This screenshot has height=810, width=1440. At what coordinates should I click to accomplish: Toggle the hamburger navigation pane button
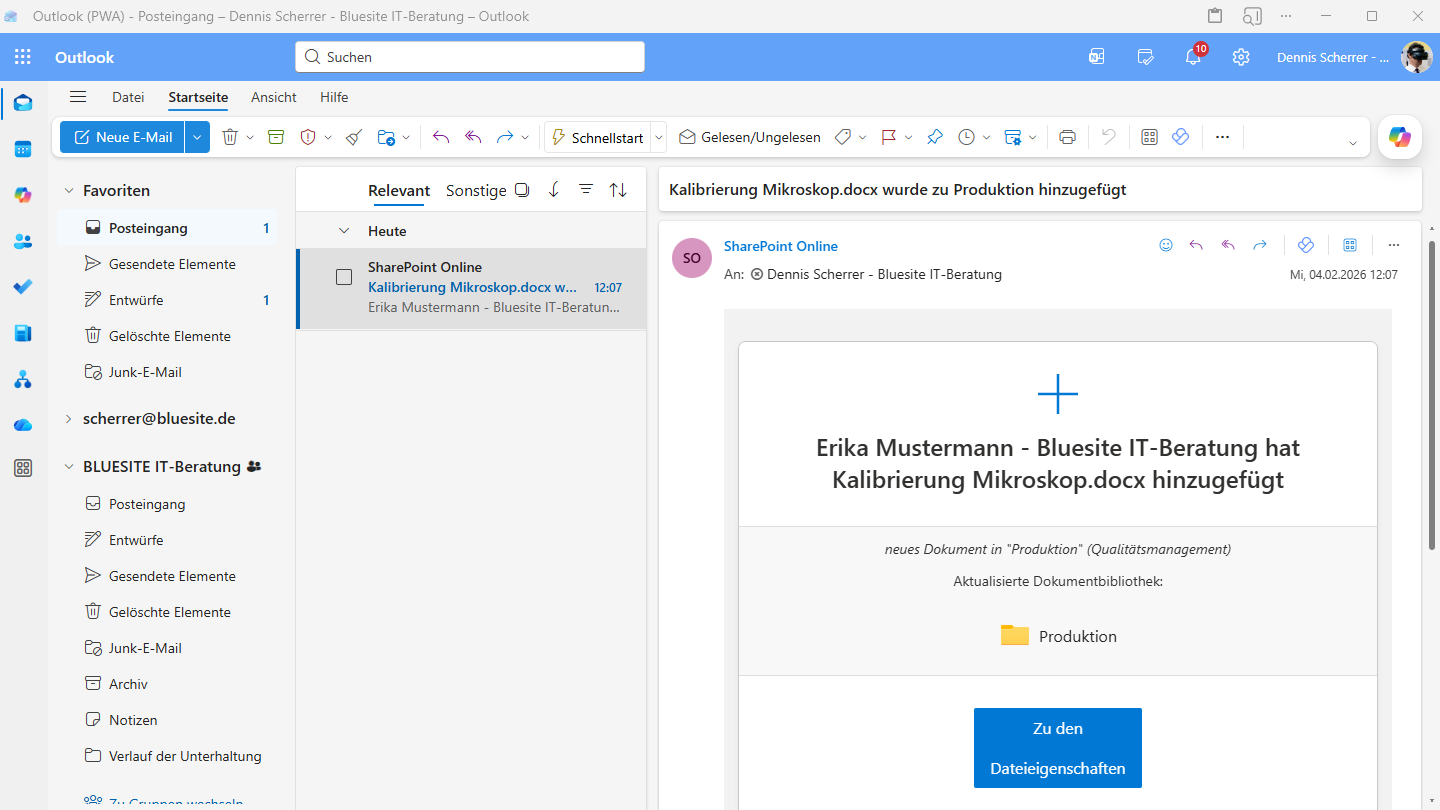point(78,97)
